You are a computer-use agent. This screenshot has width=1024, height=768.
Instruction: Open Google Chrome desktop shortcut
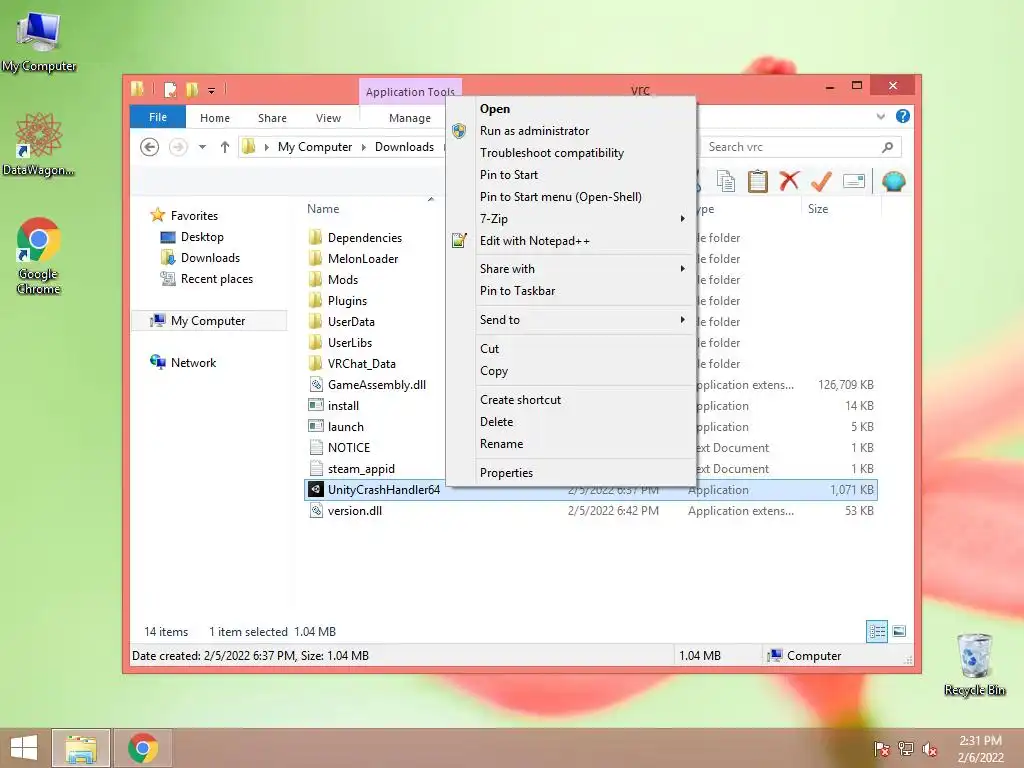pyautogui.click(x=38, y=255)
